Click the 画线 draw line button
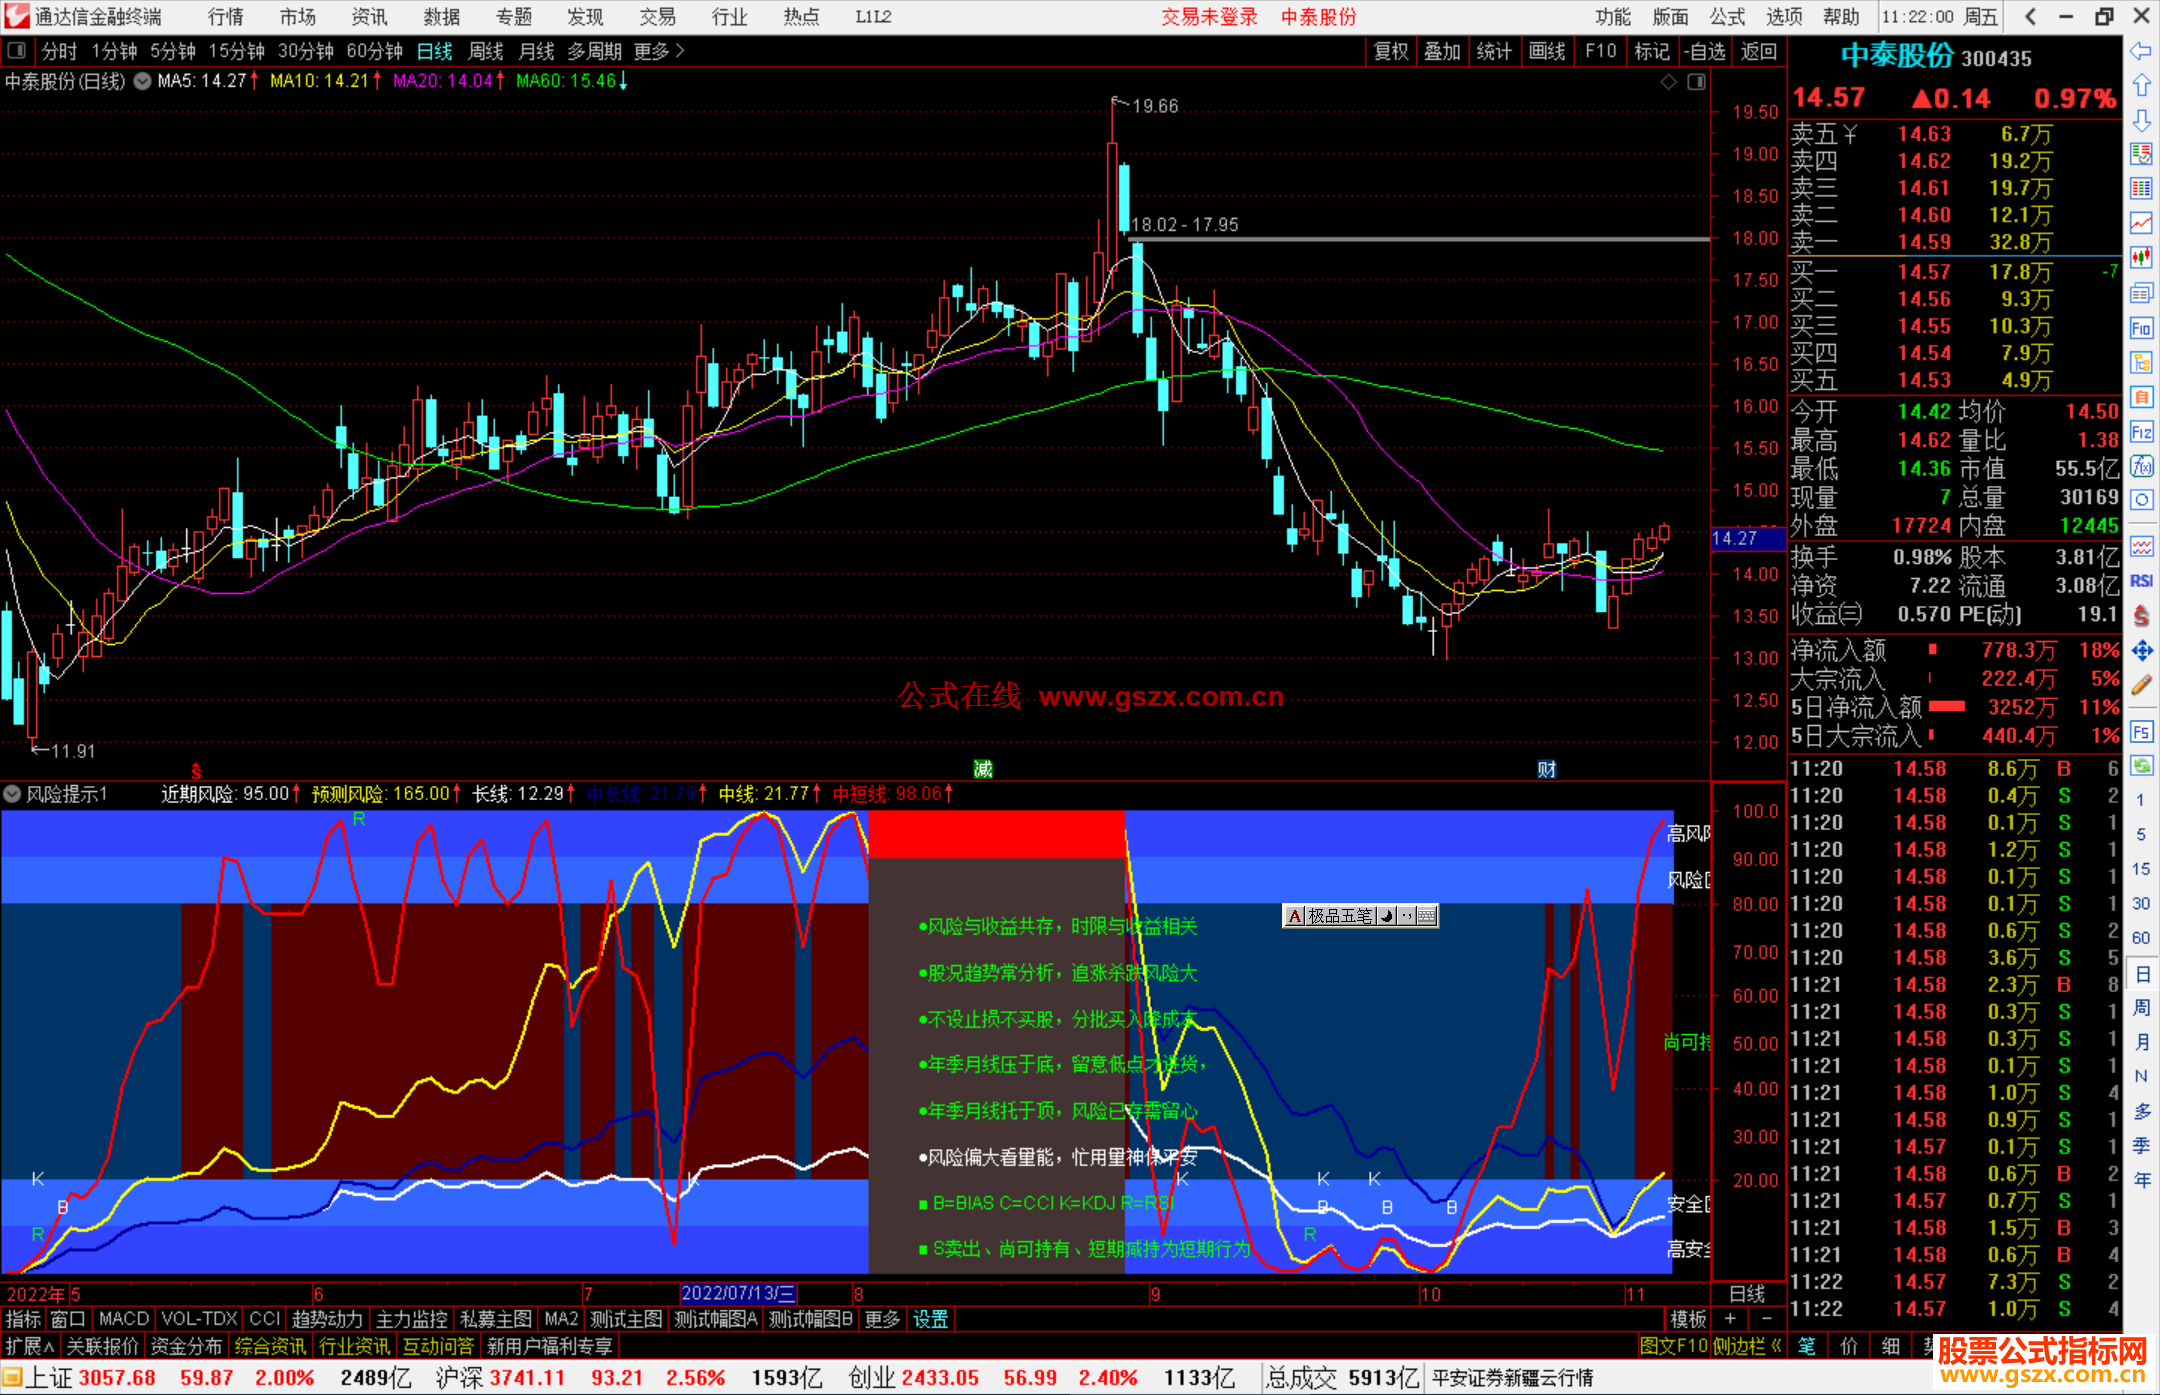 (1547, 51)
